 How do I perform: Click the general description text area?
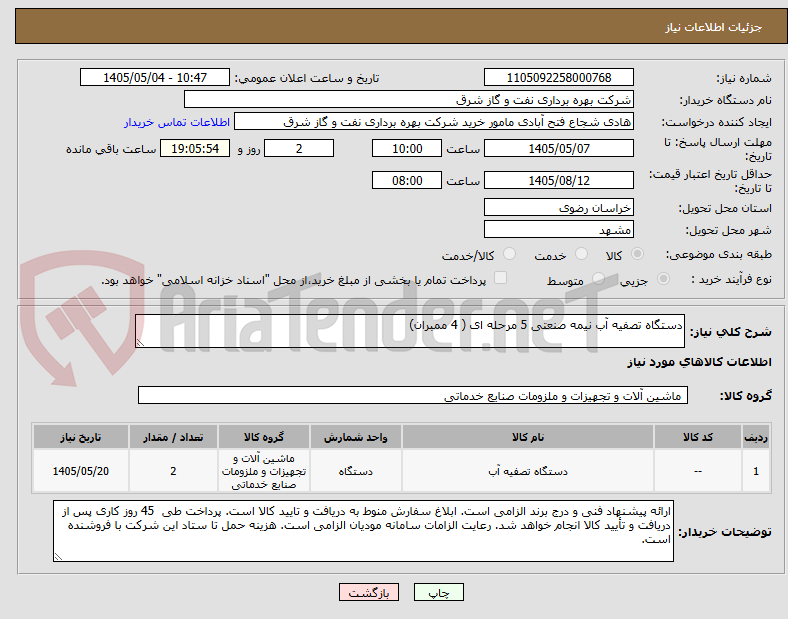[x=410, y=331]
